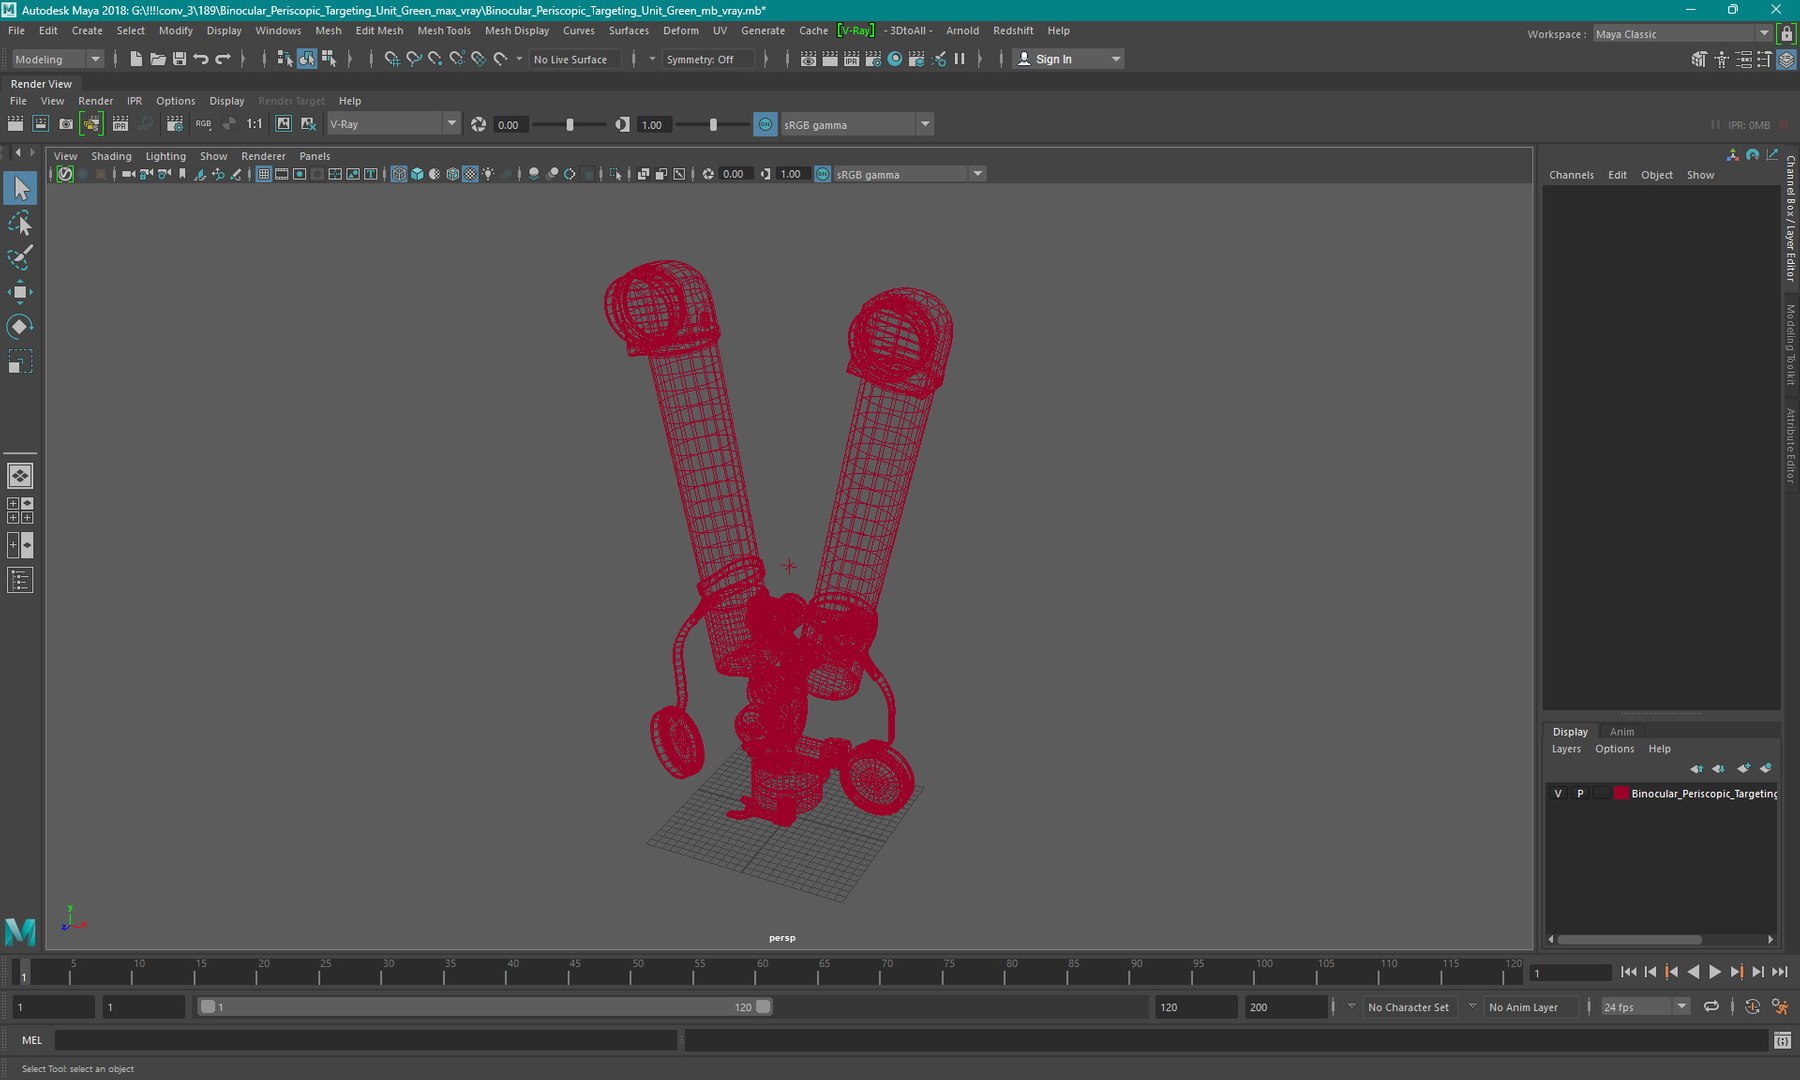The width and height of the screenshot is (1800, 1080).
Task: Open the Modeling menu set dropdown
Action: (56, 59)
